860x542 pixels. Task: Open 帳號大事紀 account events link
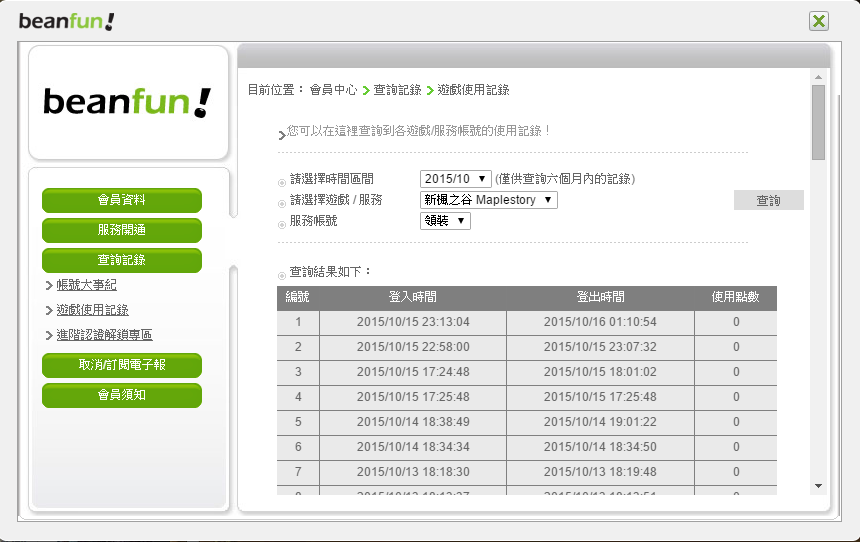[x=86, y=285]
